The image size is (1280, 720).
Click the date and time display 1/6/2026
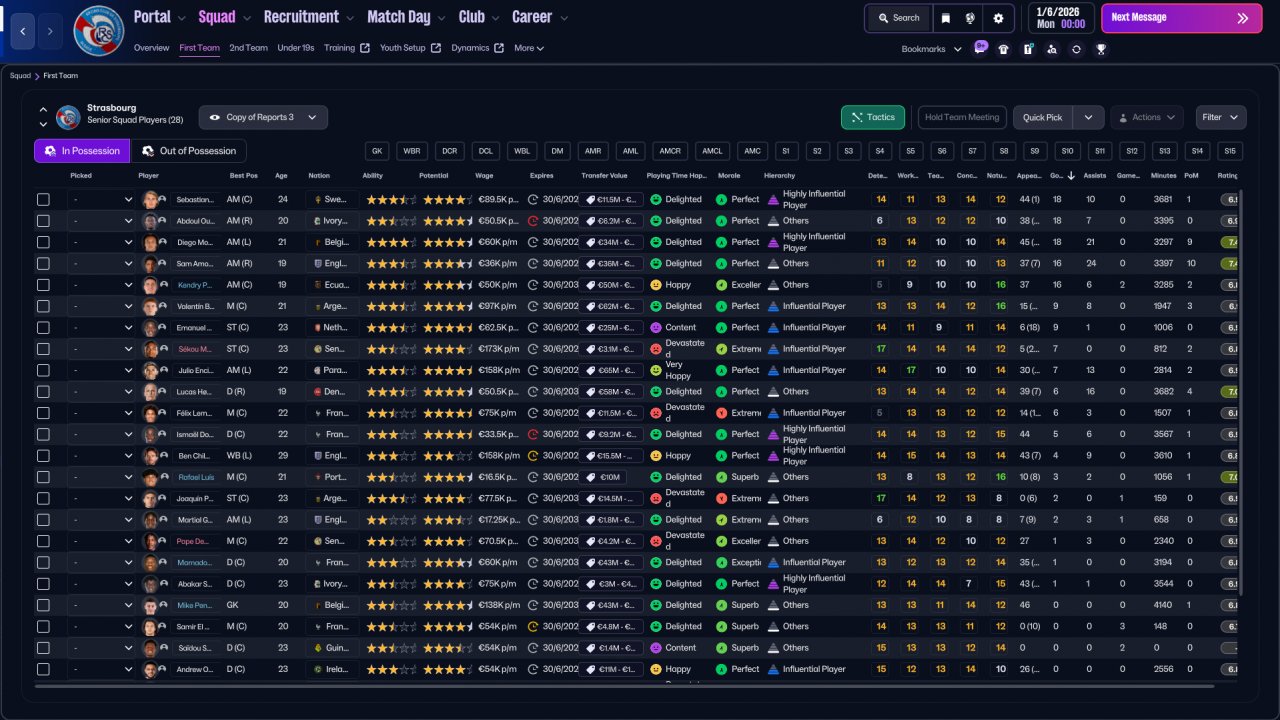pos(1059,18)
